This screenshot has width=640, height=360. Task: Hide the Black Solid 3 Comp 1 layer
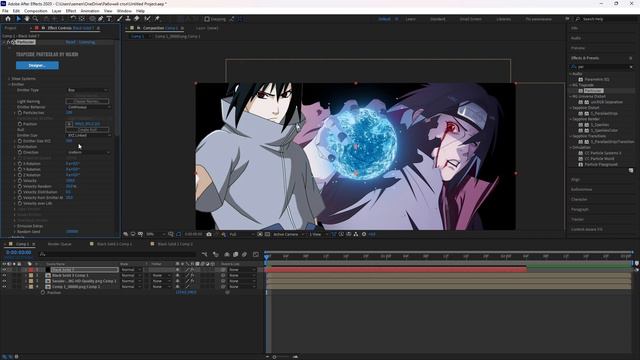(4, 276)
